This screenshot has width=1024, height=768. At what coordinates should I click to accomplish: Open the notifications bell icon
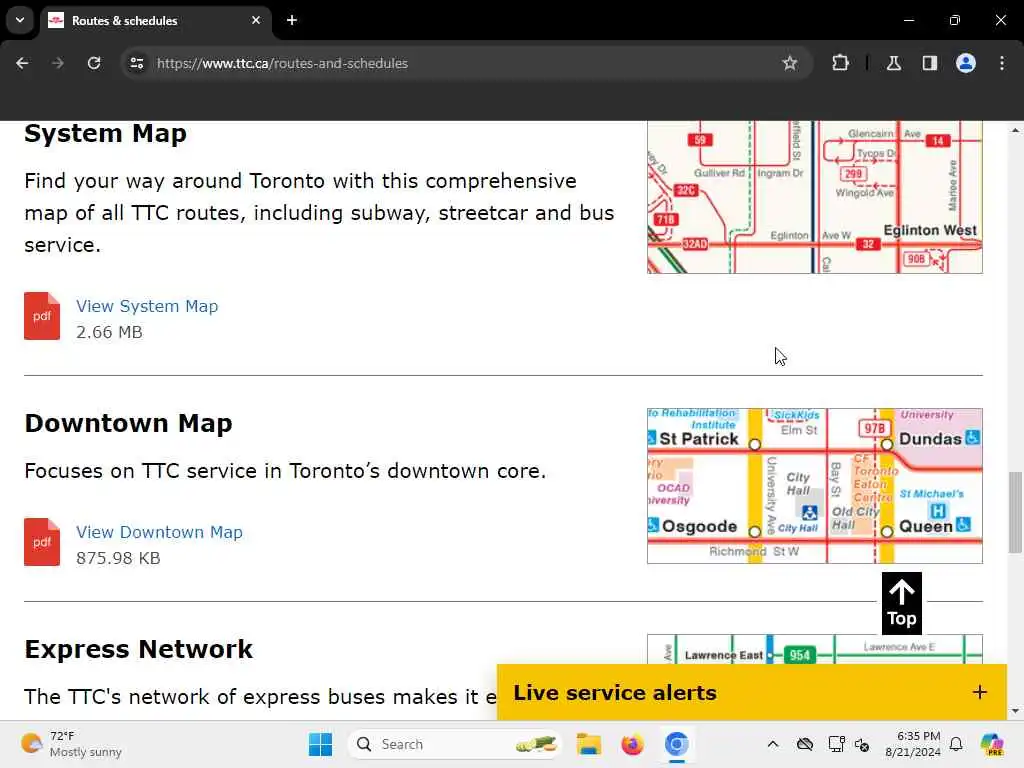click(956, 744)
